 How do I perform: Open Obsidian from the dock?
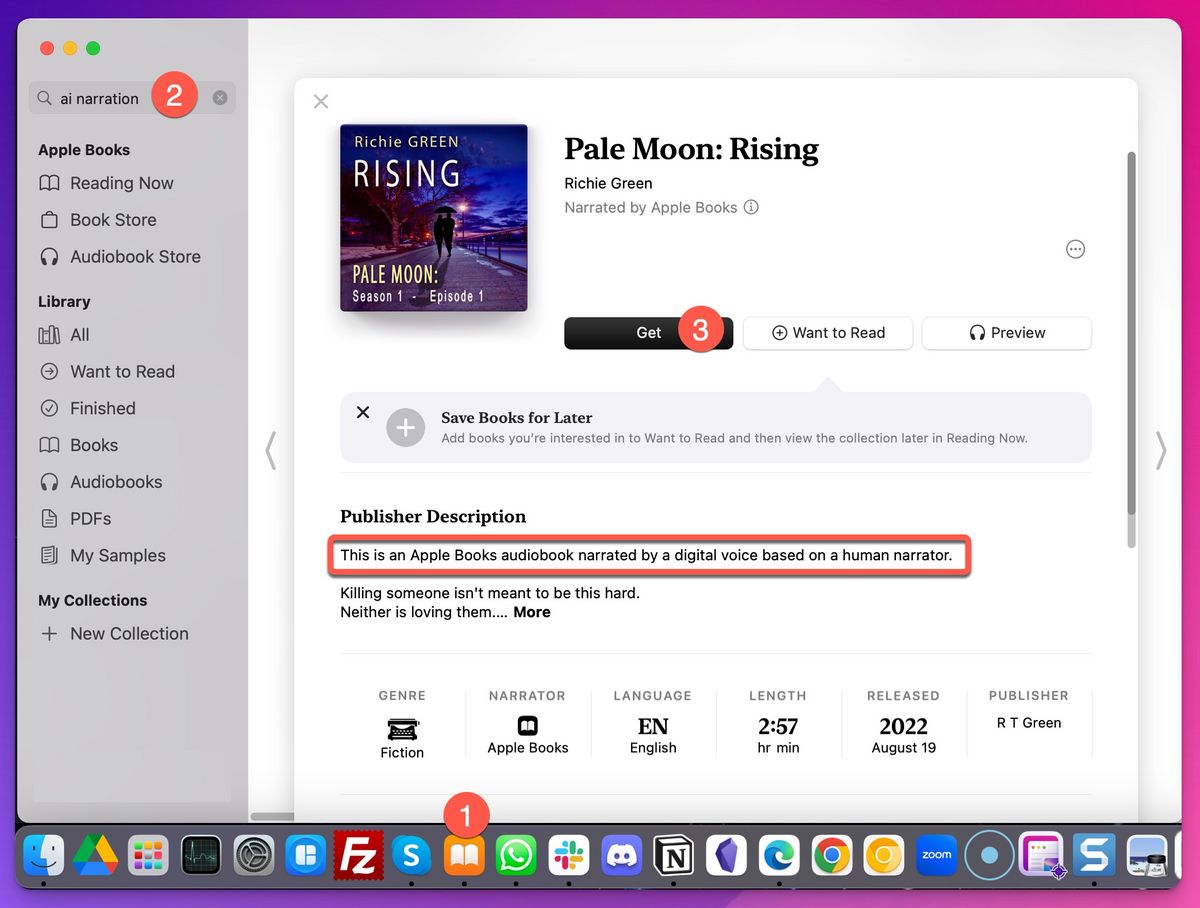(726, 855)
